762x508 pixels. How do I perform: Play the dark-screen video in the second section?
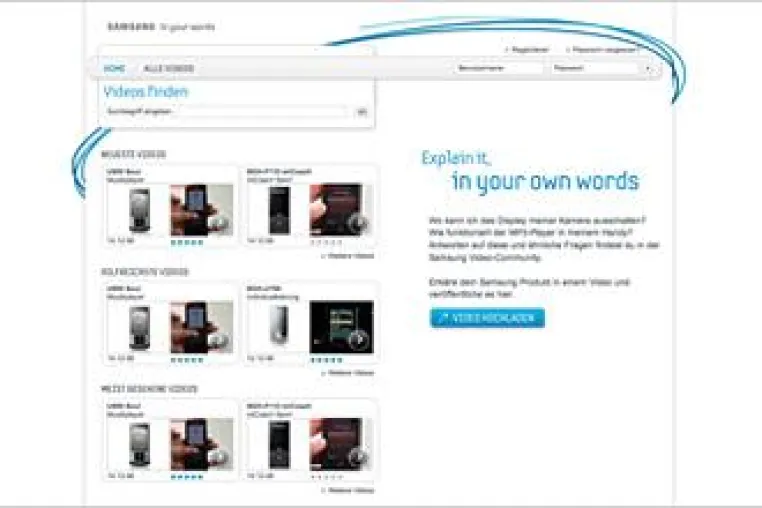point(341,327)
